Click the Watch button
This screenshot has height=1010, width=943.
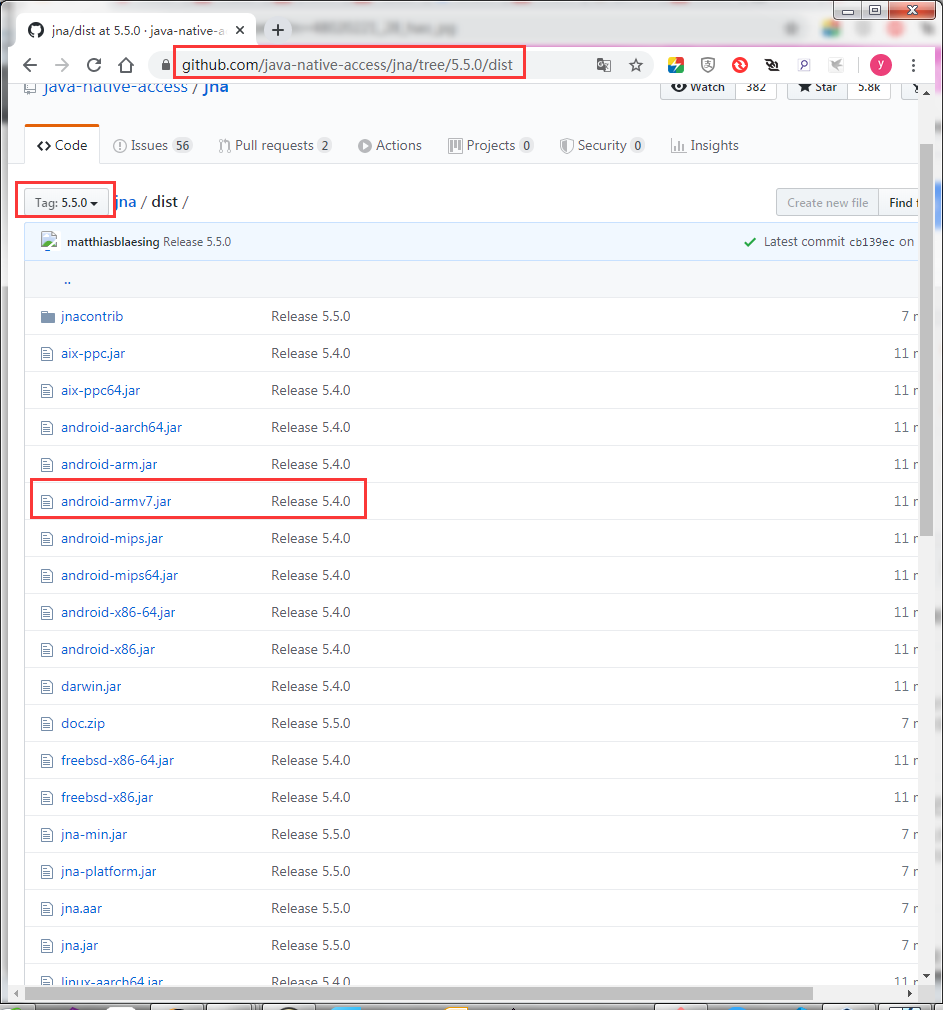tap(698, 88)
